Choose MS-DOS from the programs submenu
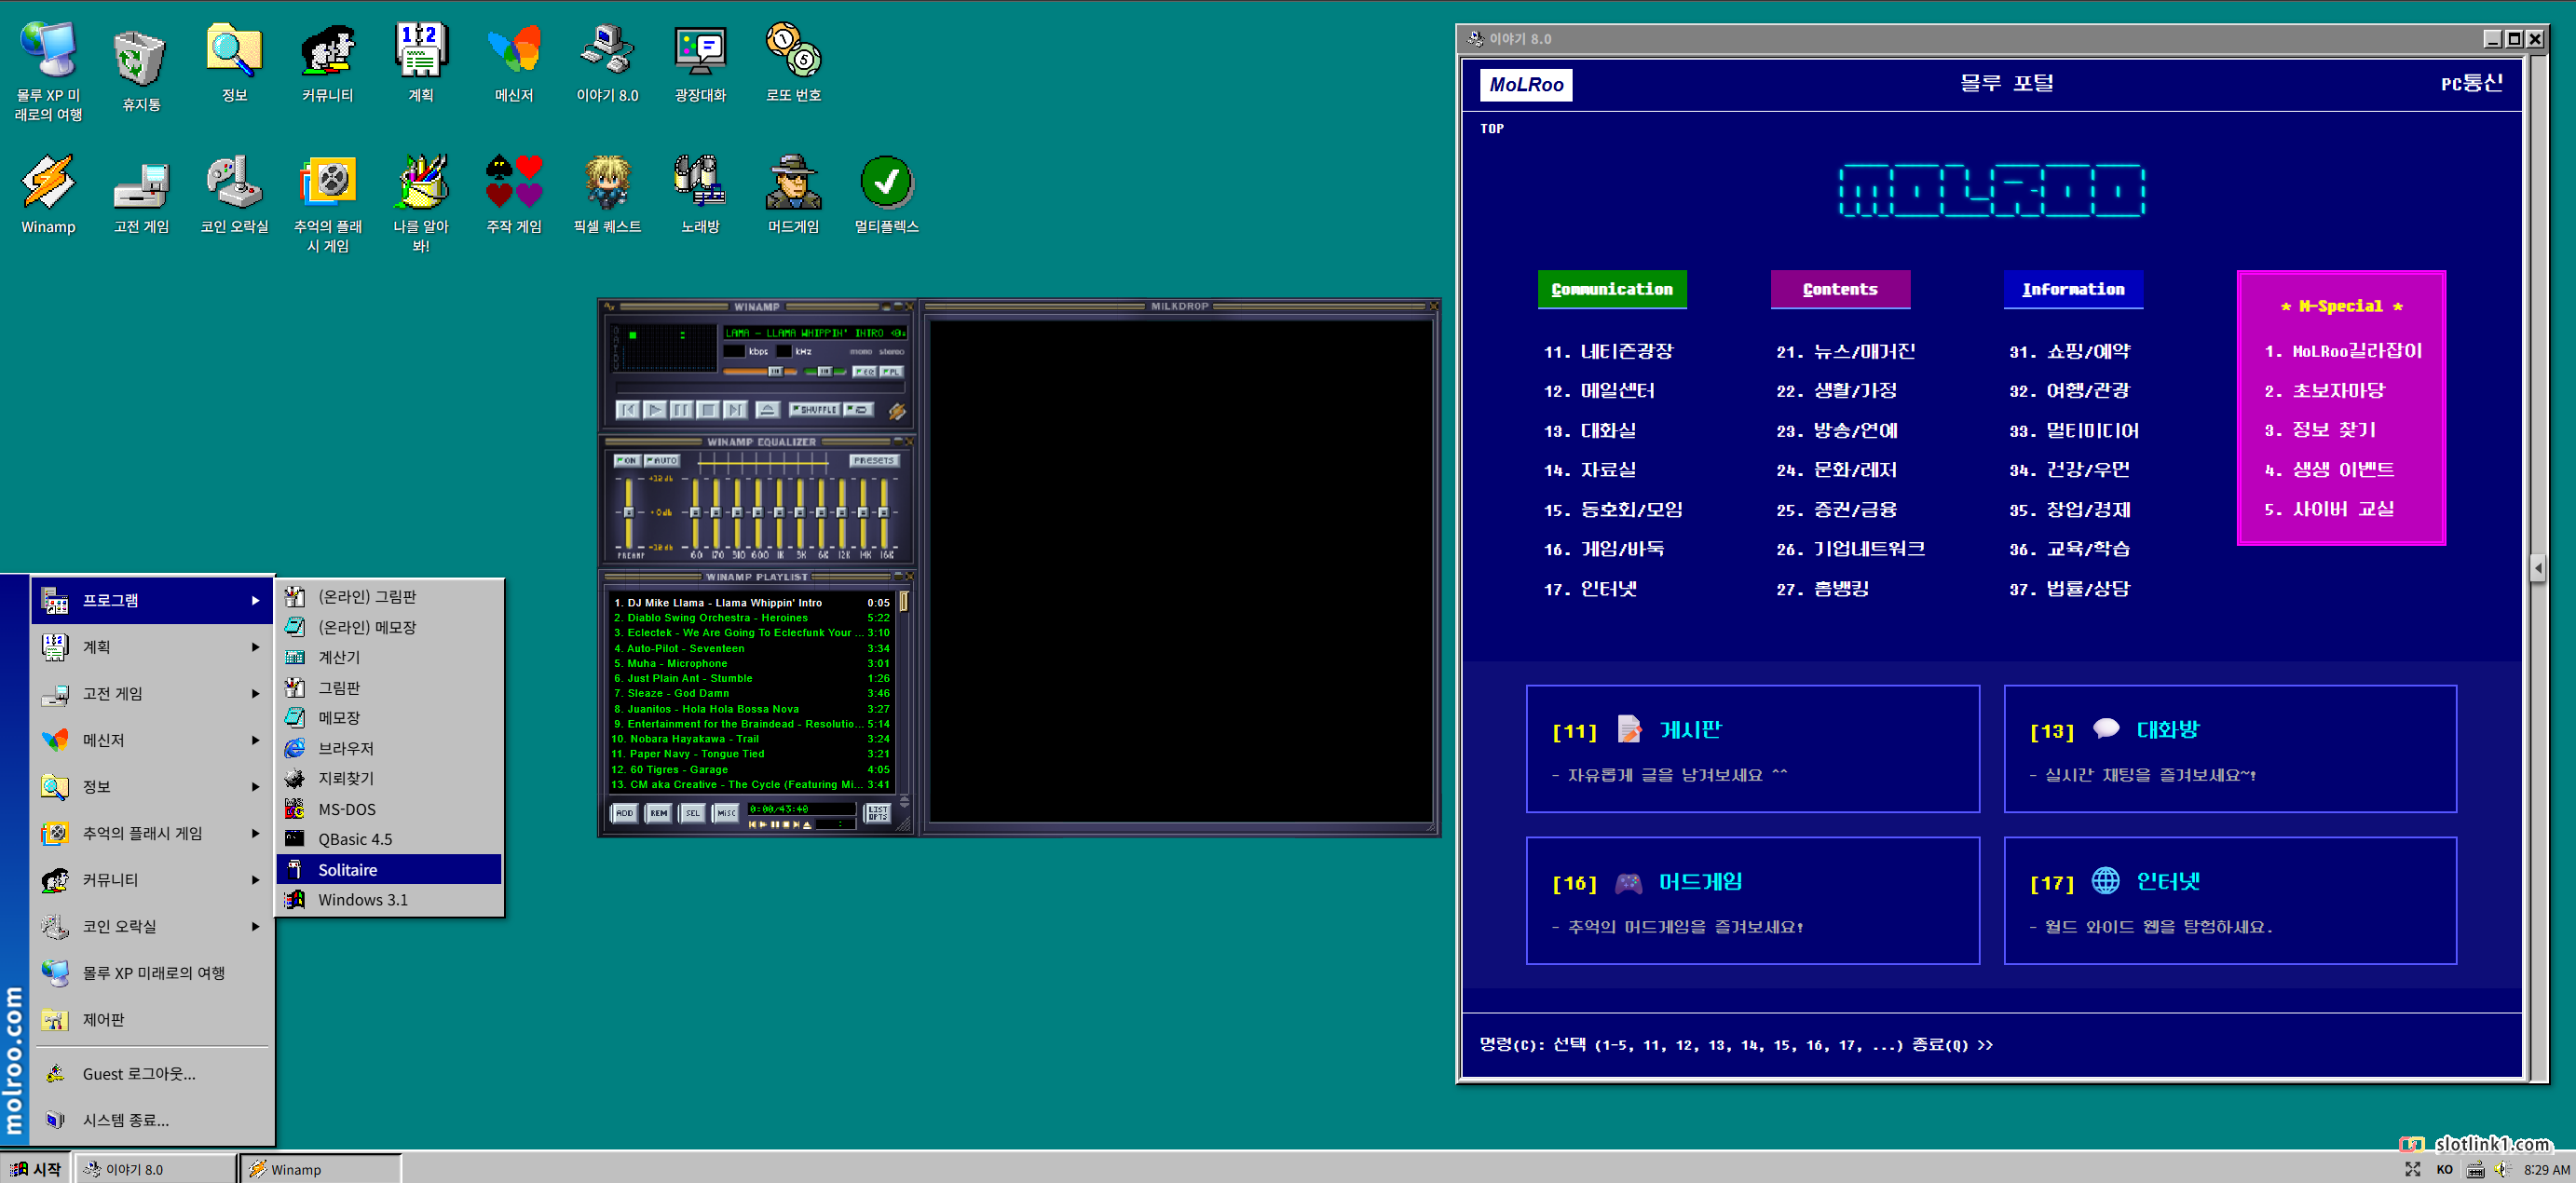The image size is (2576, 1183). click(x=389, y=809)
